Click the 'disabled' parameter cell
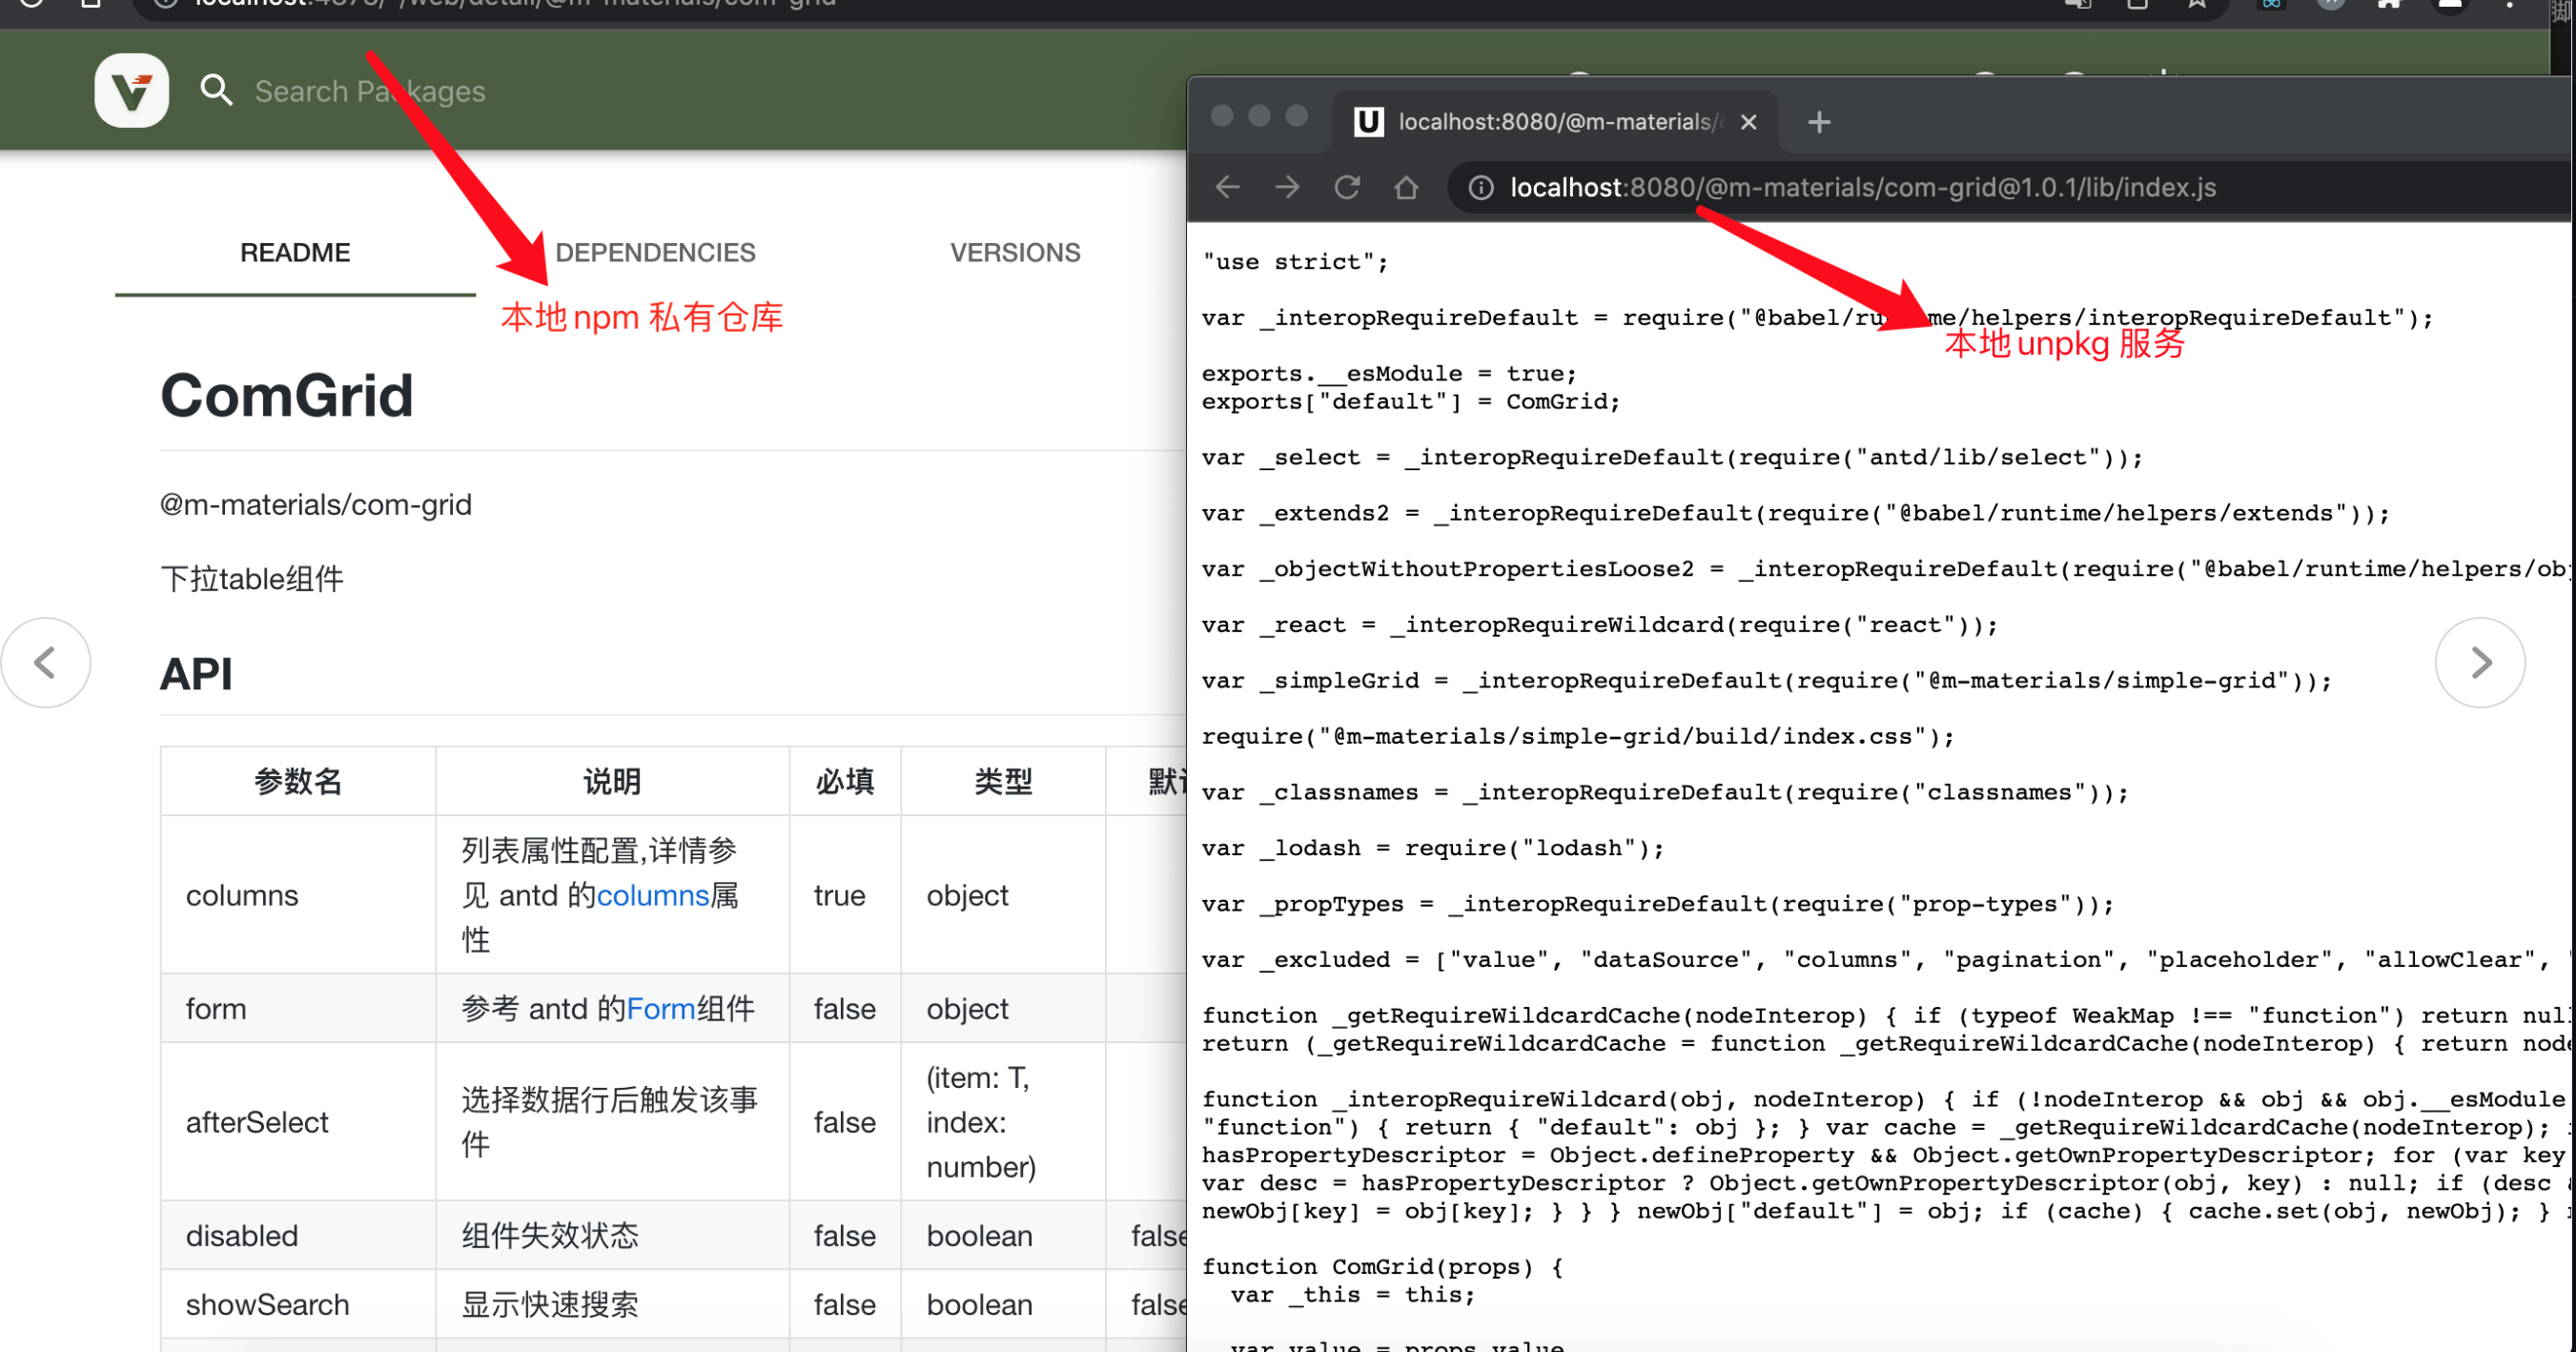Viewport: 2576px width, 1352px height. (298, 1235)
